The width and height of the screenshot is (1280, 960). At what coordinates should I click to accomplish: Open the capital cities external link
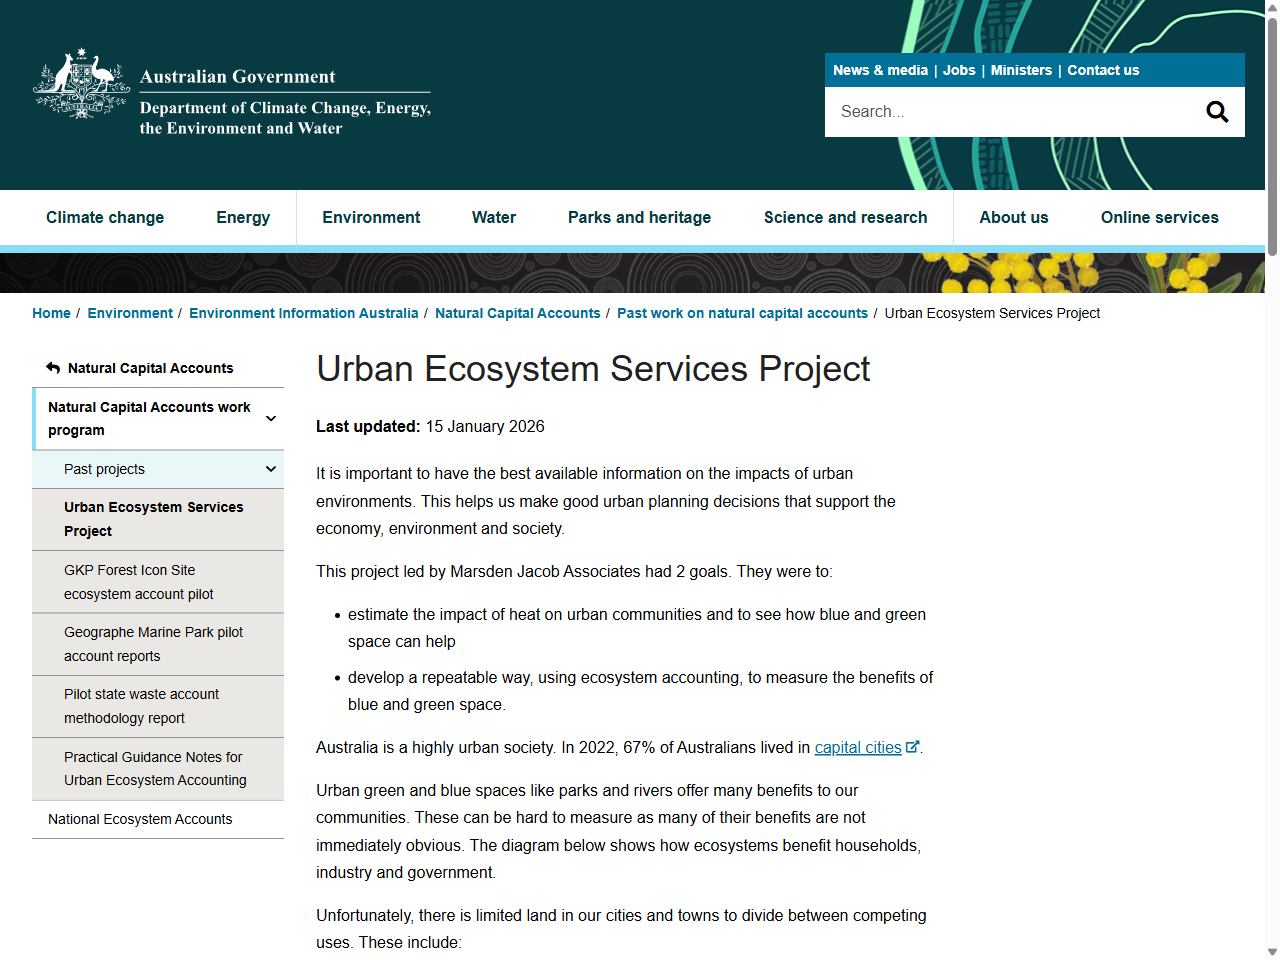pyautogui.click(x=858, y=747)
